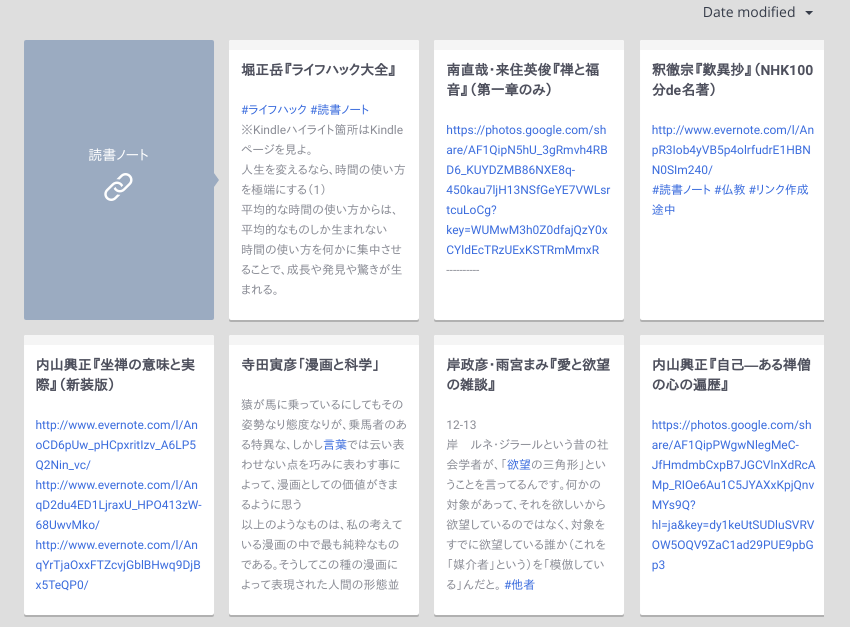This screenshot has height=627, width=850.
Task: Click text ※Kindleハイライト箇所はKindle
Action: 323,130
